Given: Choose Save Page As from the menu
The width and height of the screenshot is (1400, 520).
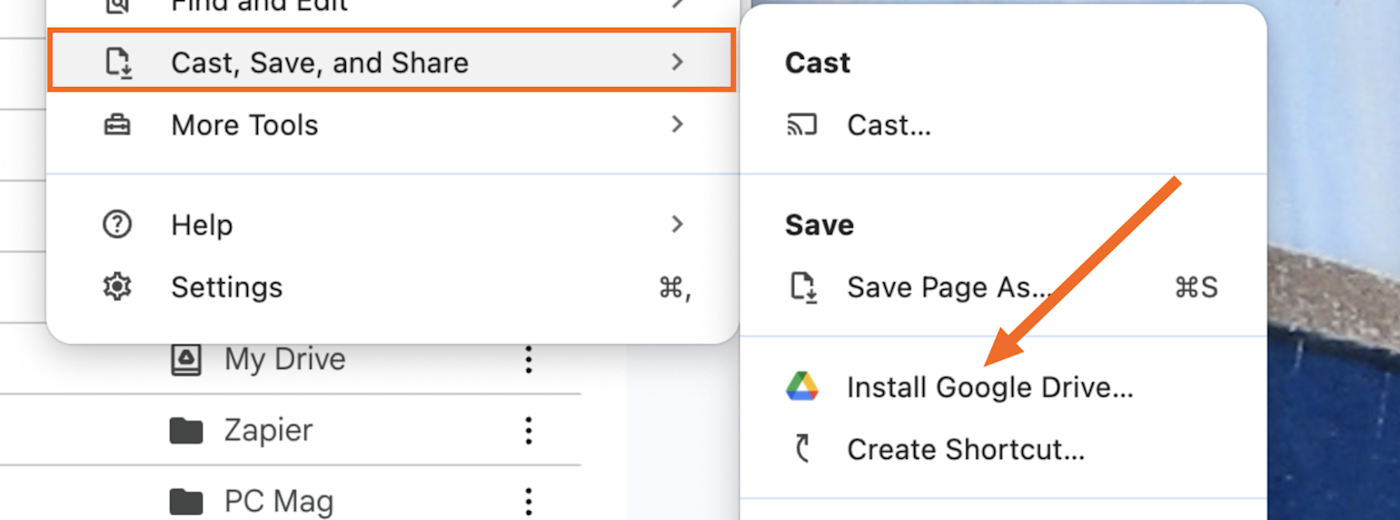Looking at the screenshot, I should (948, 288).
